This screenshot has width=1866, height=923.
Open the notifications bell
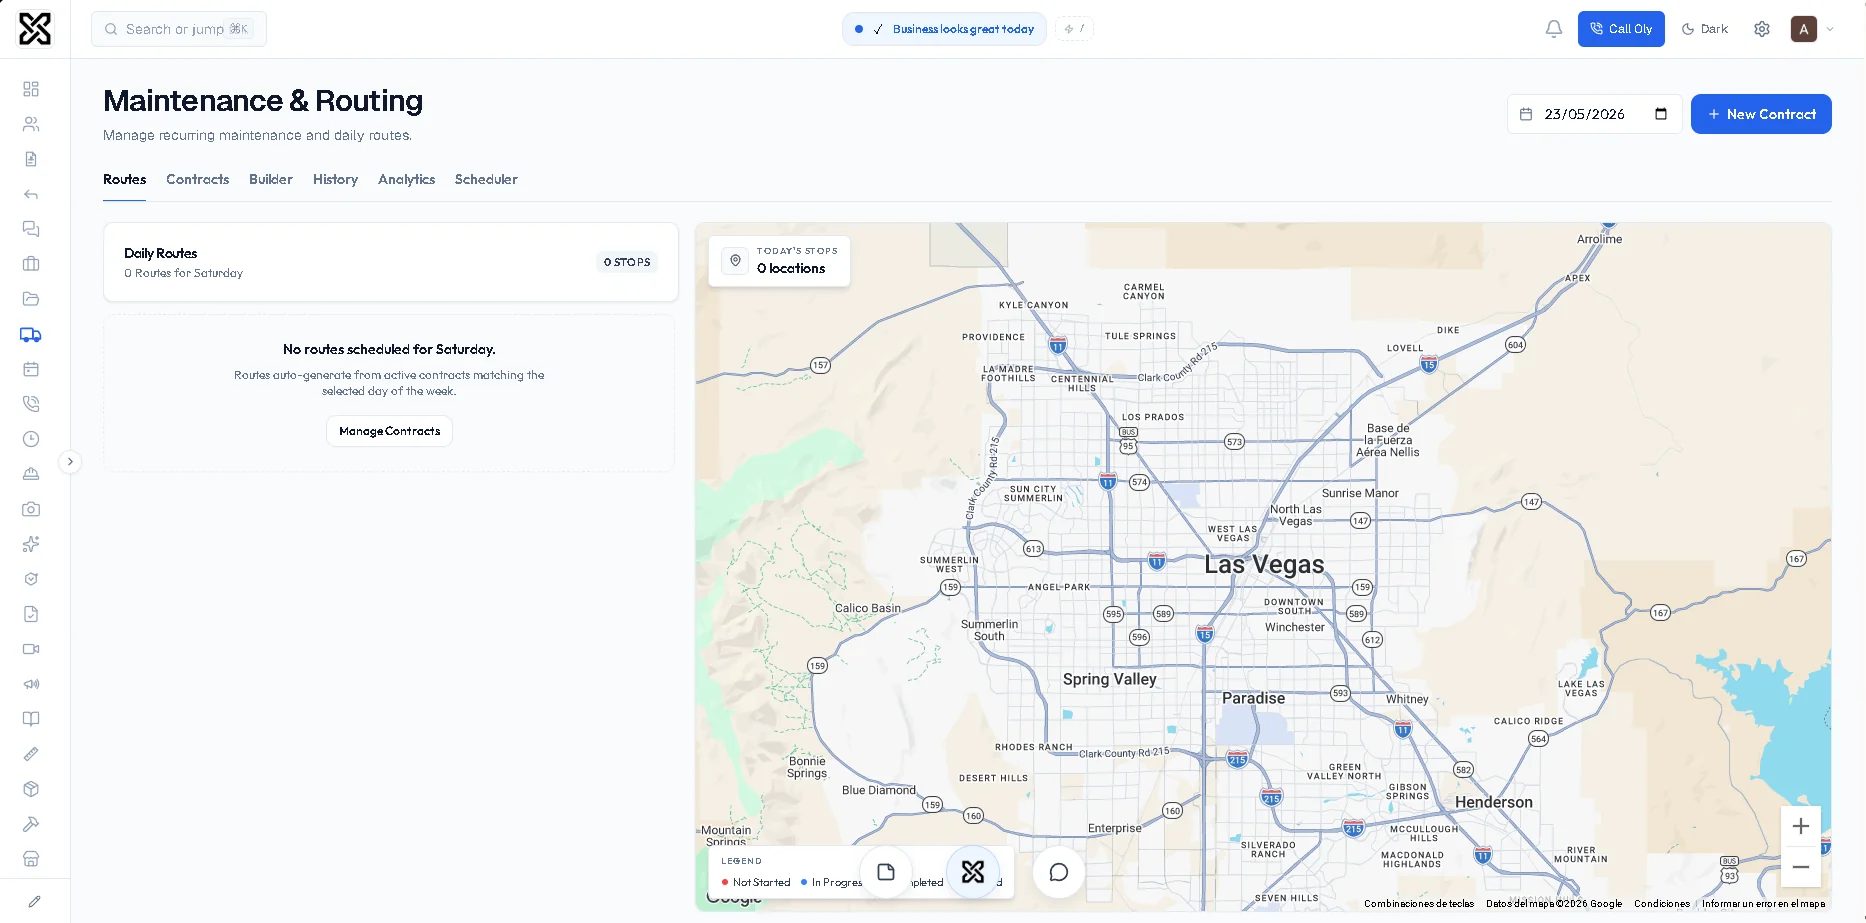click(1553, 29)
